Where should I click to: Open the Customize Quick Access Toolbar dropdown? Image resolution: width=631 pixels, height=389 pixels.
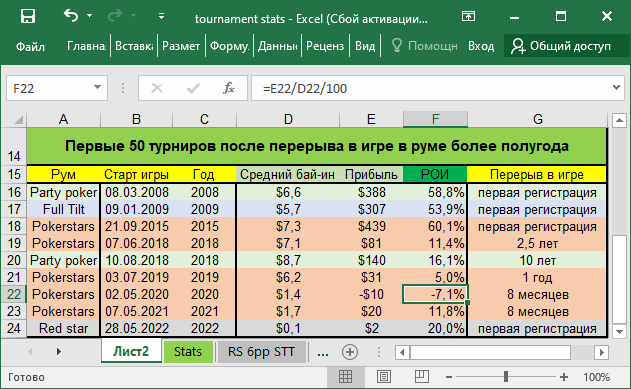pyautogui.click(x=161, y=16)
